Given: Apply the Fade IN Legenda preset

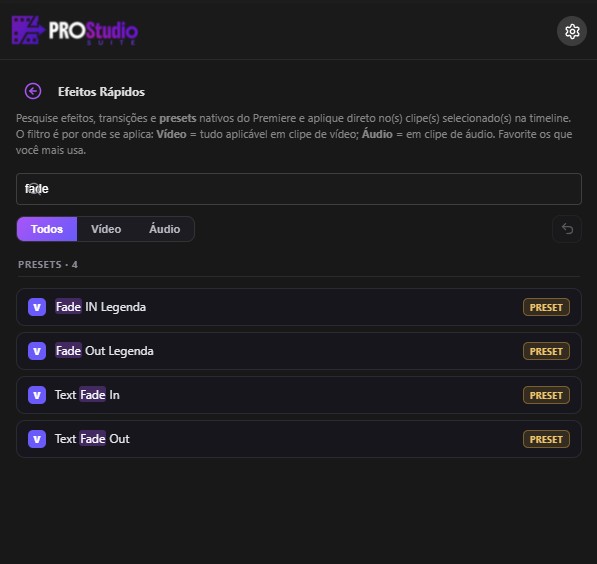Looking at the screenshot, I should [x=299, y=307].
